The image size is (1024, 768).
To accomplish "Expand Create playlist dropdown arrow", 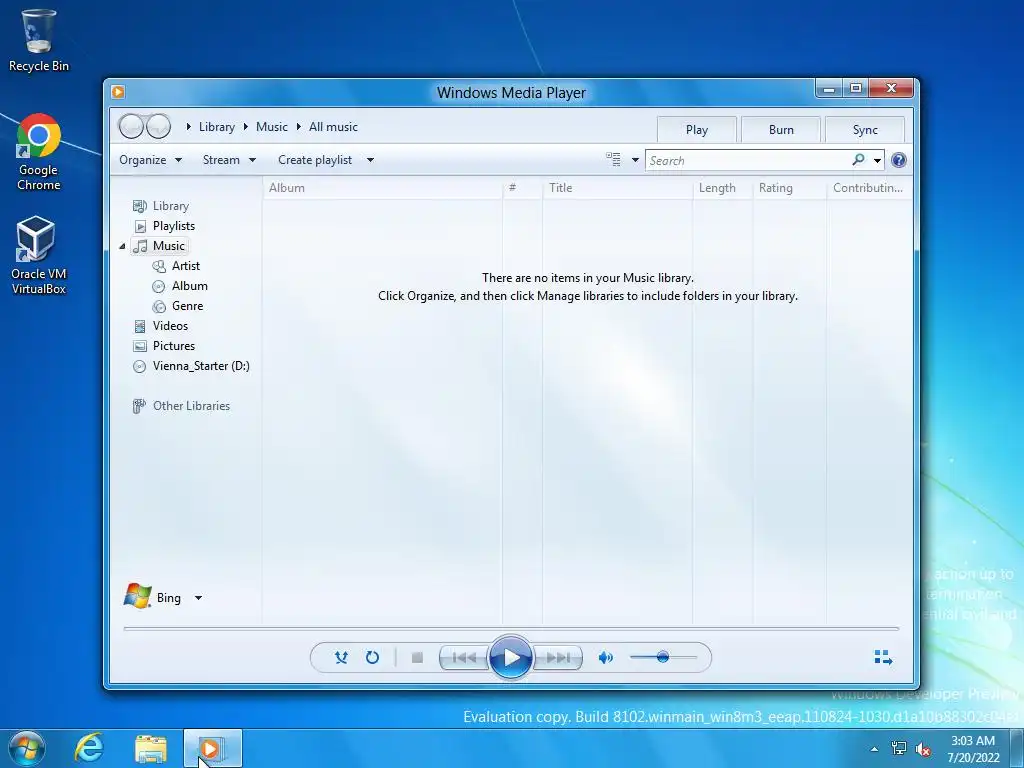I will 370,160.
